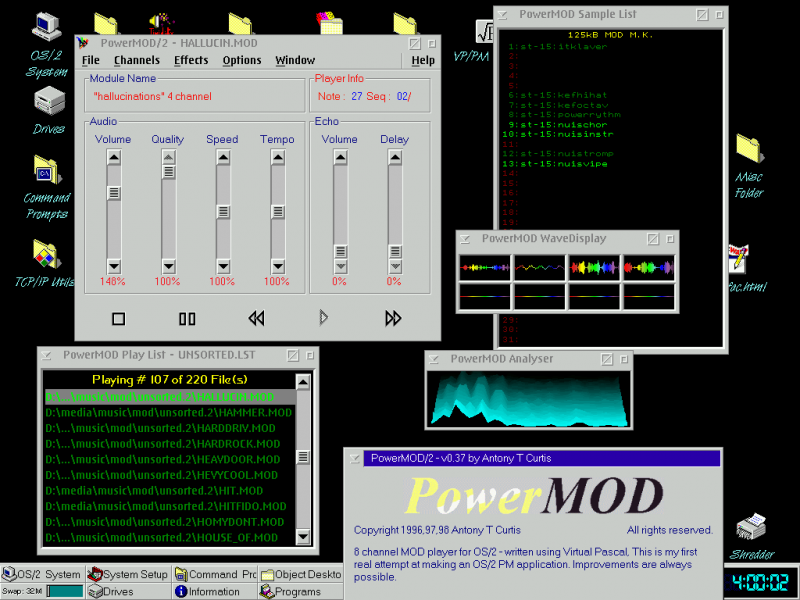
Task: Select HARDDRIV.MOD in the play list
Action: pyautogui.click(x=169, y=428)
